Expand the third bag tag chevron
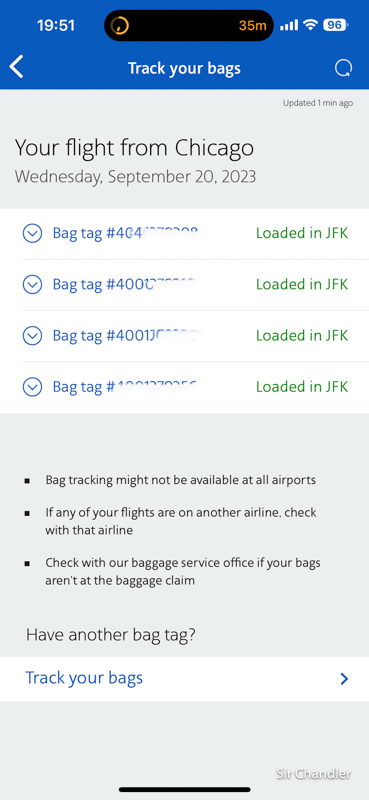 point(33,336)
